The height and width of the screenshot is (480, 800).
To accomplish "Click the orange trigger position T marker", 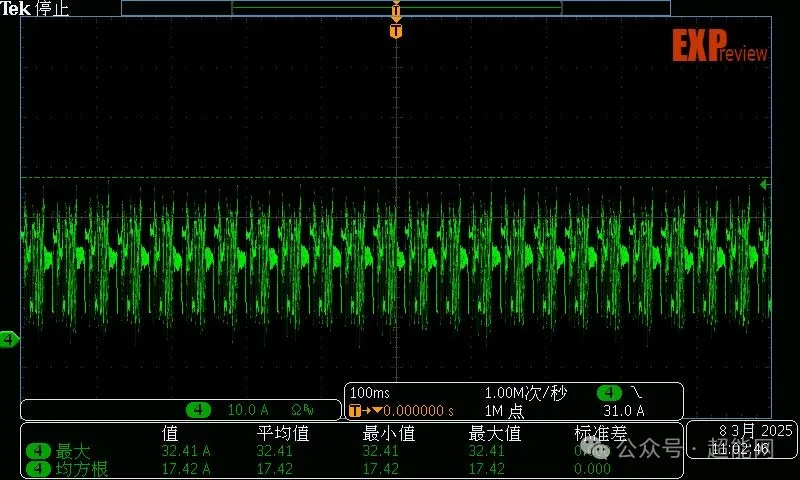I will point(396,31).
